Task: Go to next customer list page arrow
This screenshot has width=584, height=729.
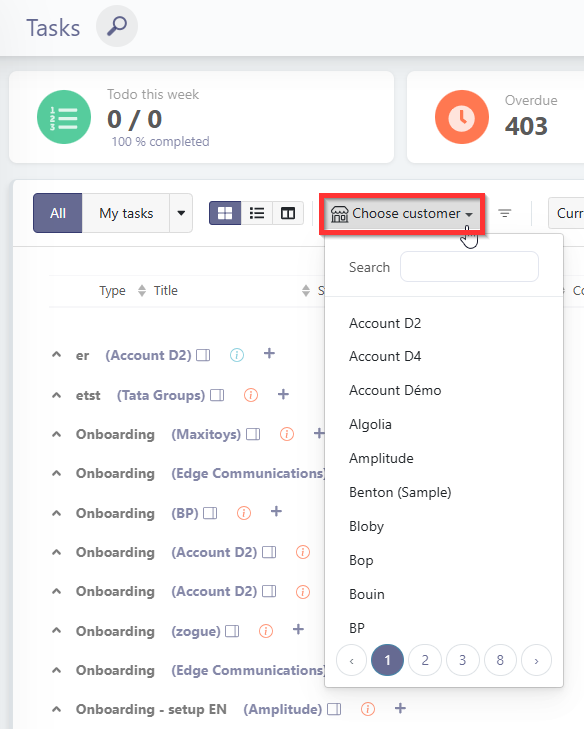Action: (537, 660)
